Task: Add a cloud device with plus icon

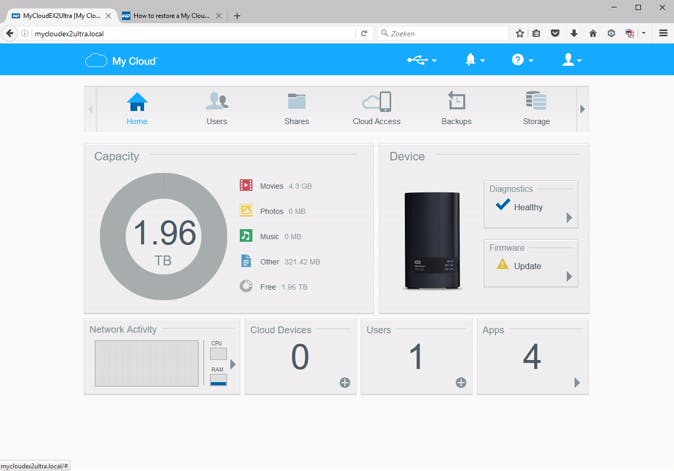Action: 345,382
